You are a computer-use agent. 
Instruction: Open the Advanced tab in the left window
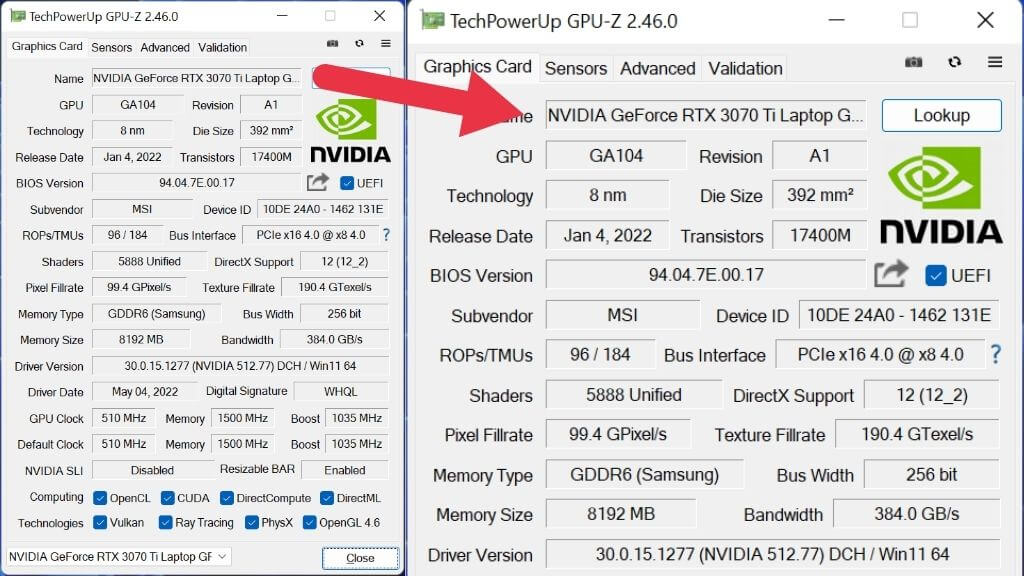(x=165, y=47)
